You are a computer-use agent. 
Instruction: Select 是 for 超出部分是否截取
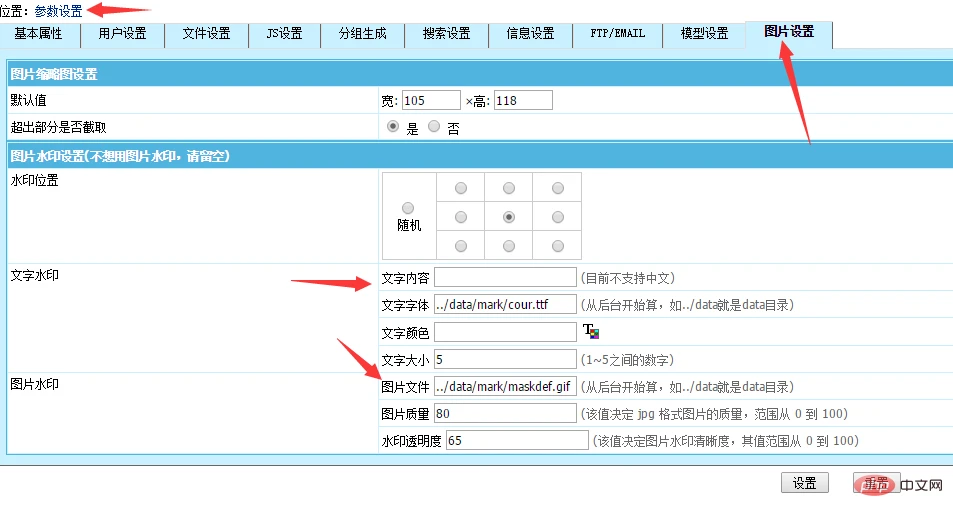393,126
